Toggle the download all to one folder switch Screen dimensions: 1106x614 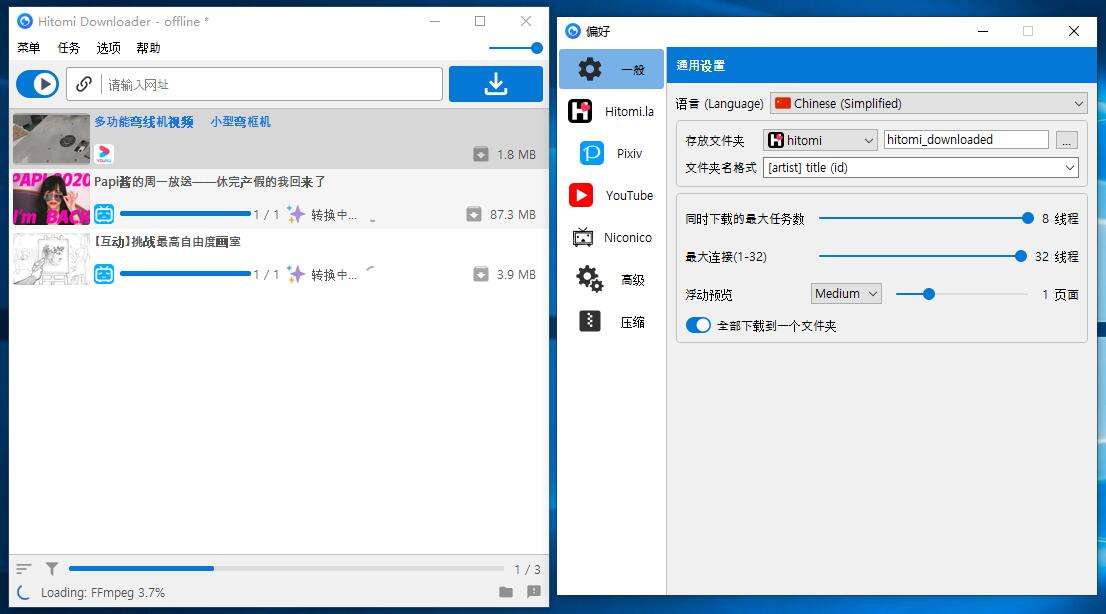coord(698,325)
